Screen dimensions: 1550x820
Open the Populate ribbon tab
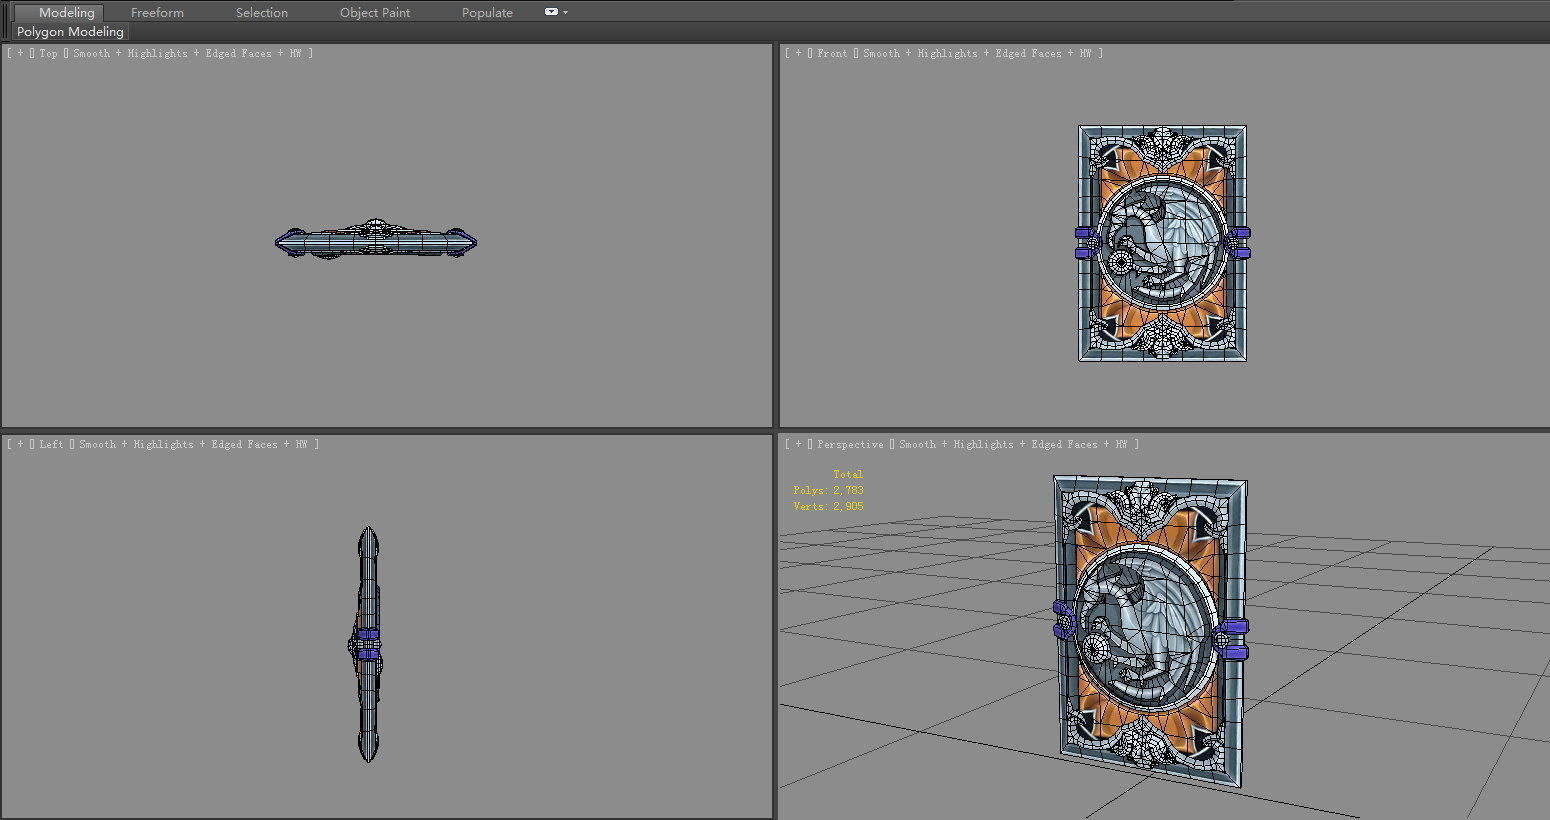coord(487,12)
